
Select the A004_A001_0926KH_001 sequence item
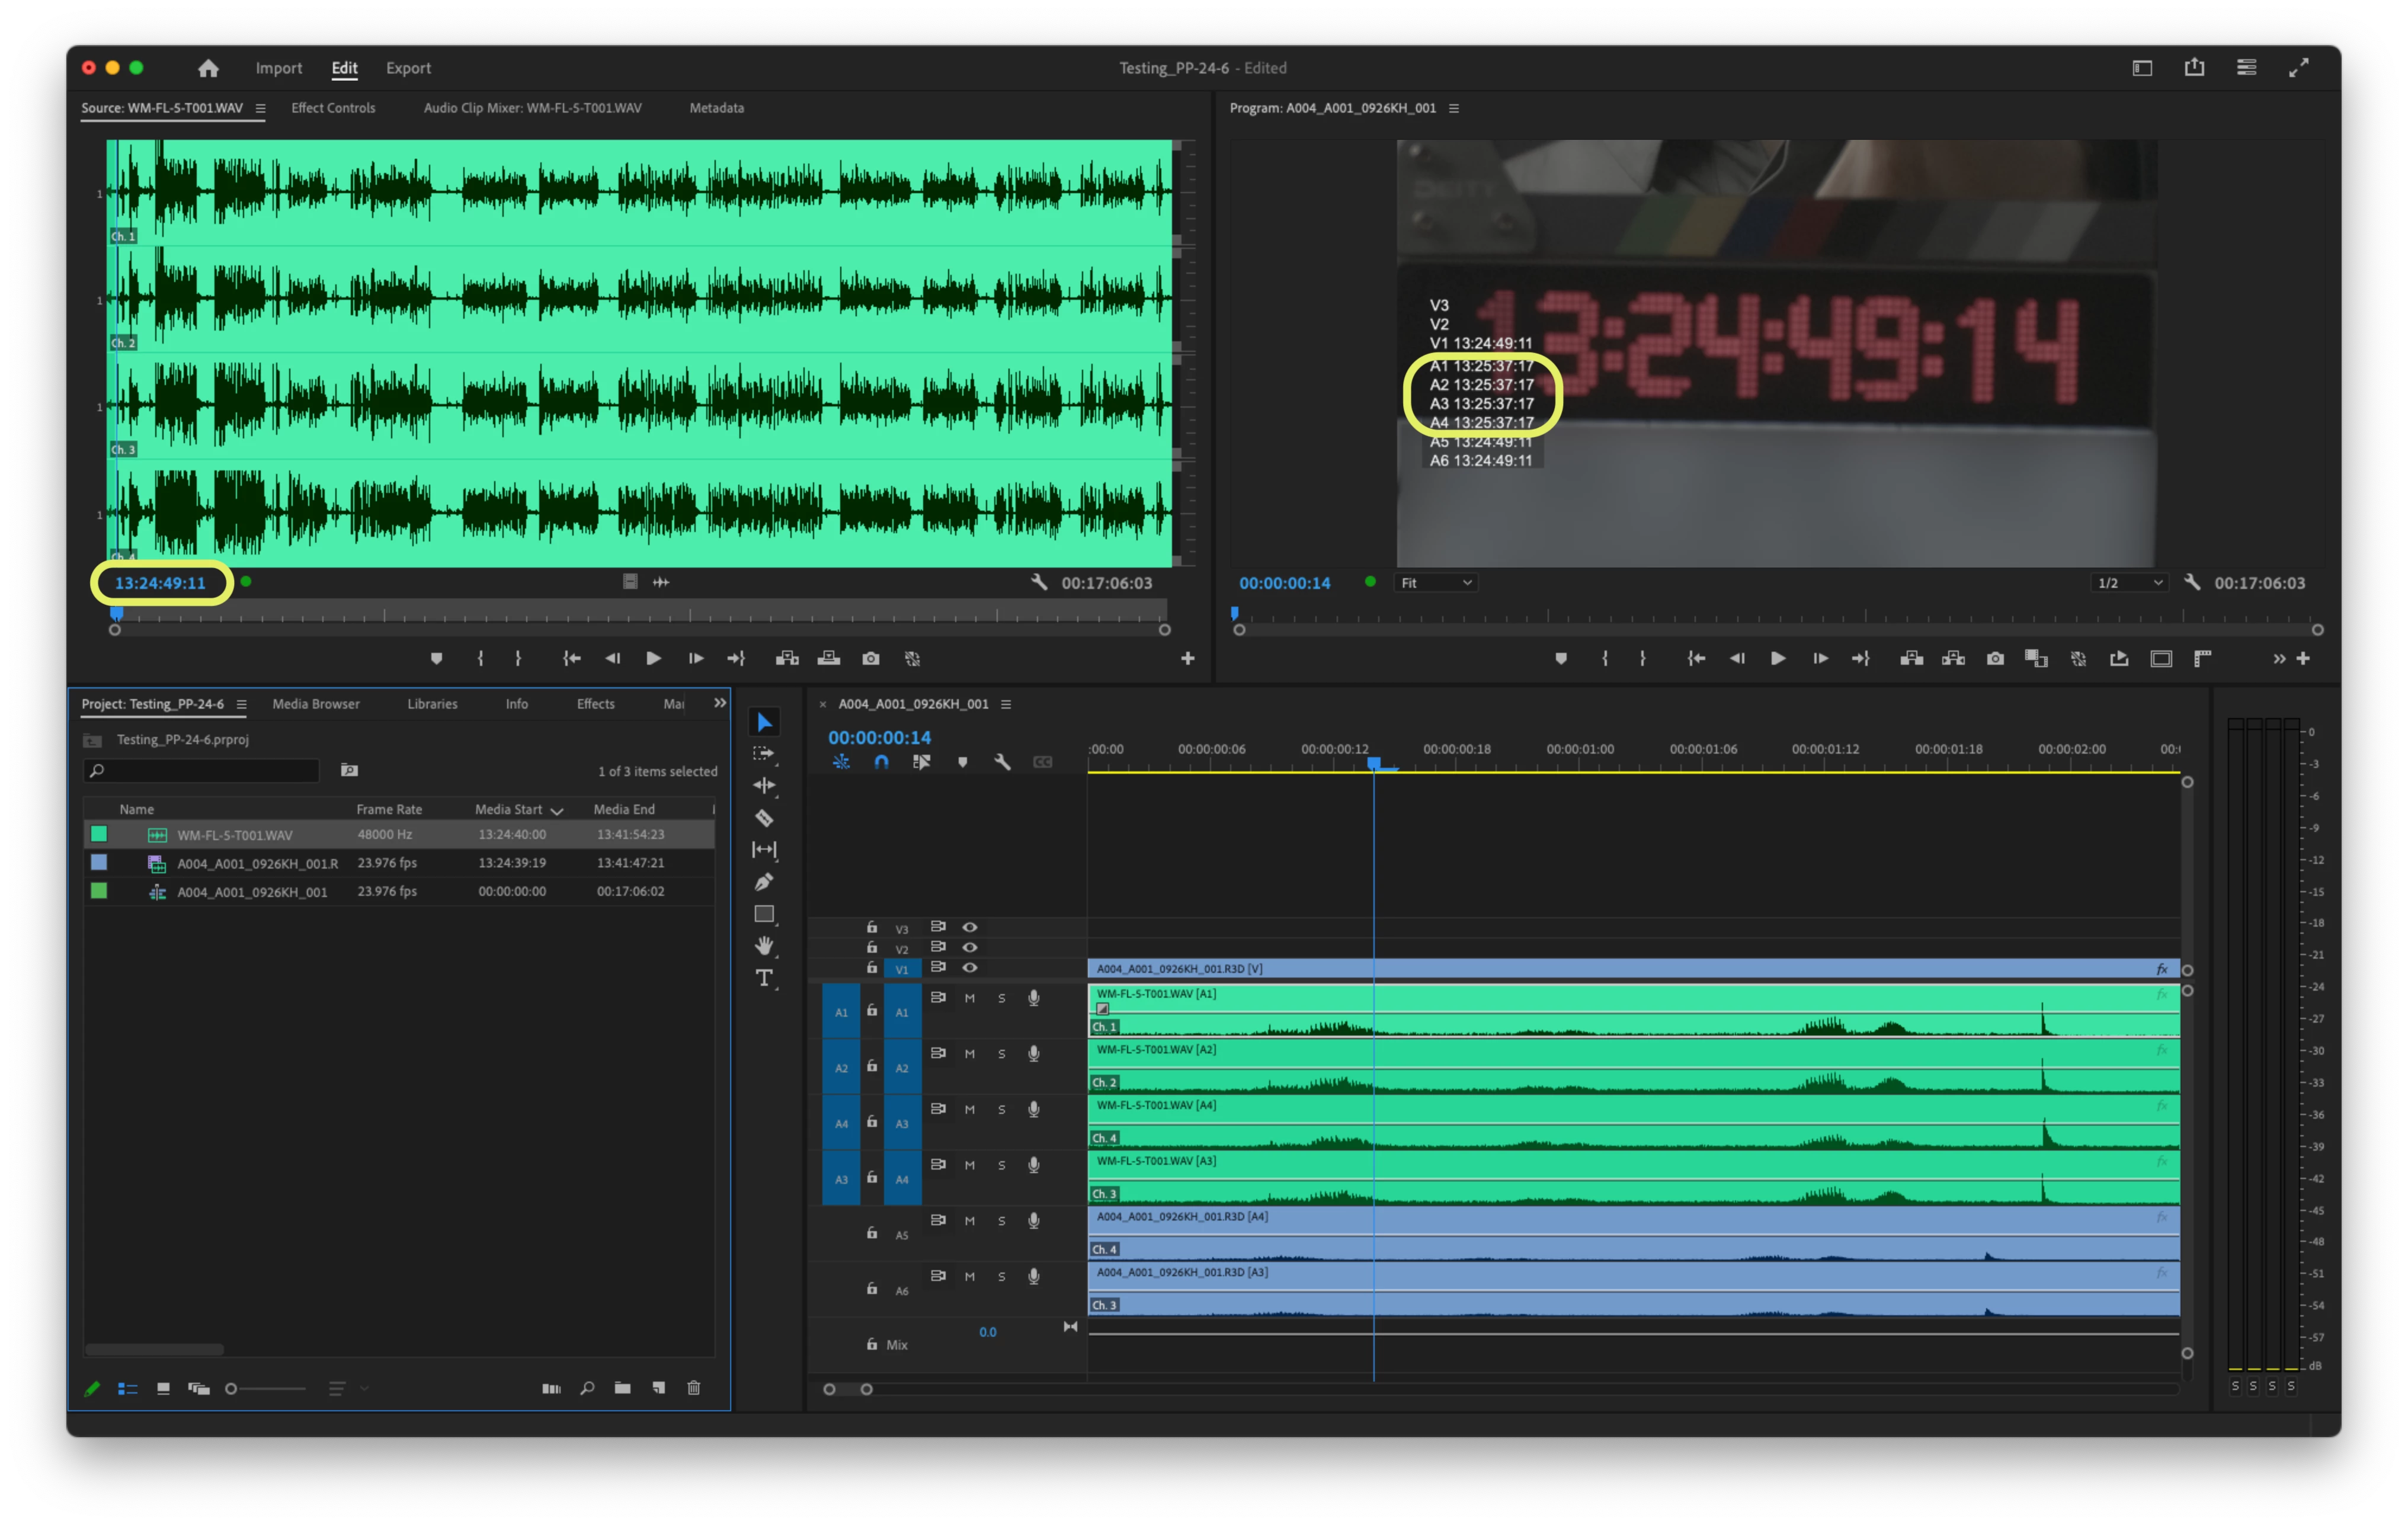click(252, 892)
